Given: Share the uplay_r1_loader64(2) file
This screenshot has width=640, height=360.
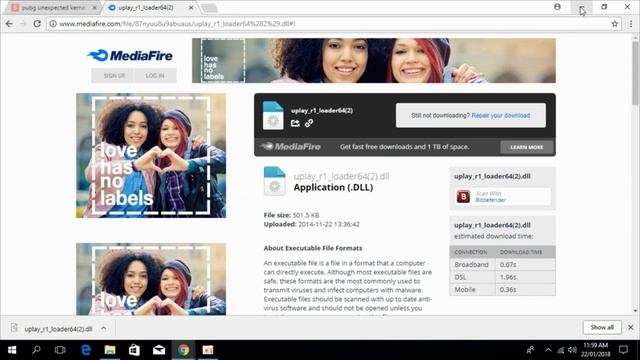Looking at the screenshot, I should (x=295, y=123).
